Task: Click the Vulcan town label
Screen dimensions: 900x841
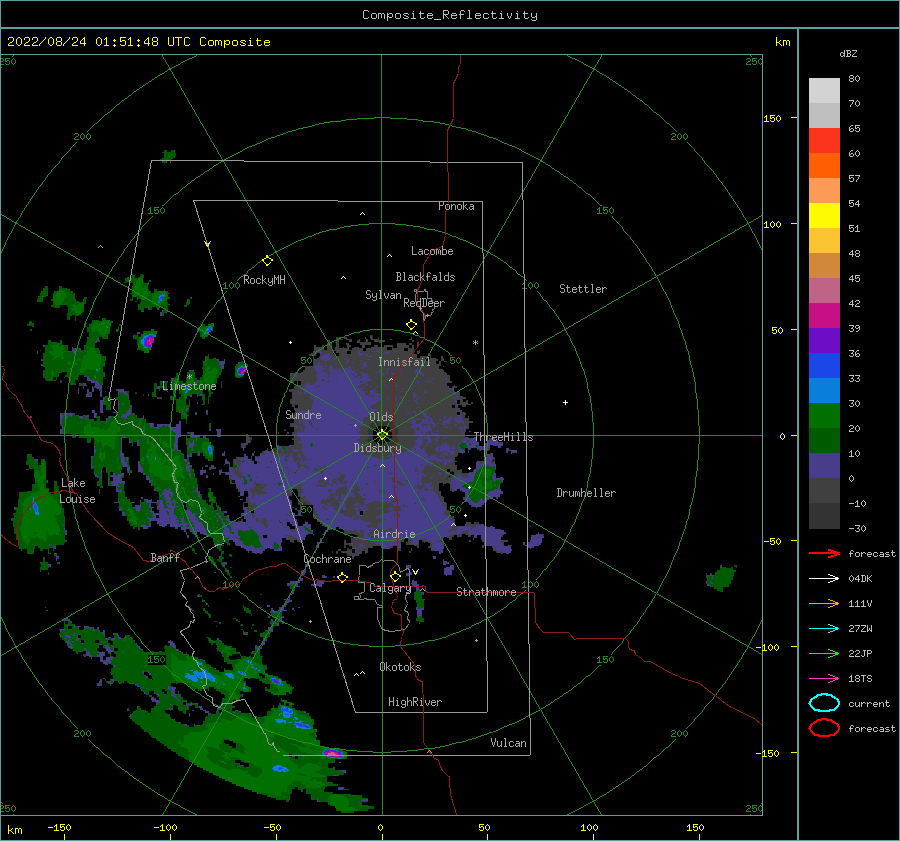Action: click(x=508, y=742)
